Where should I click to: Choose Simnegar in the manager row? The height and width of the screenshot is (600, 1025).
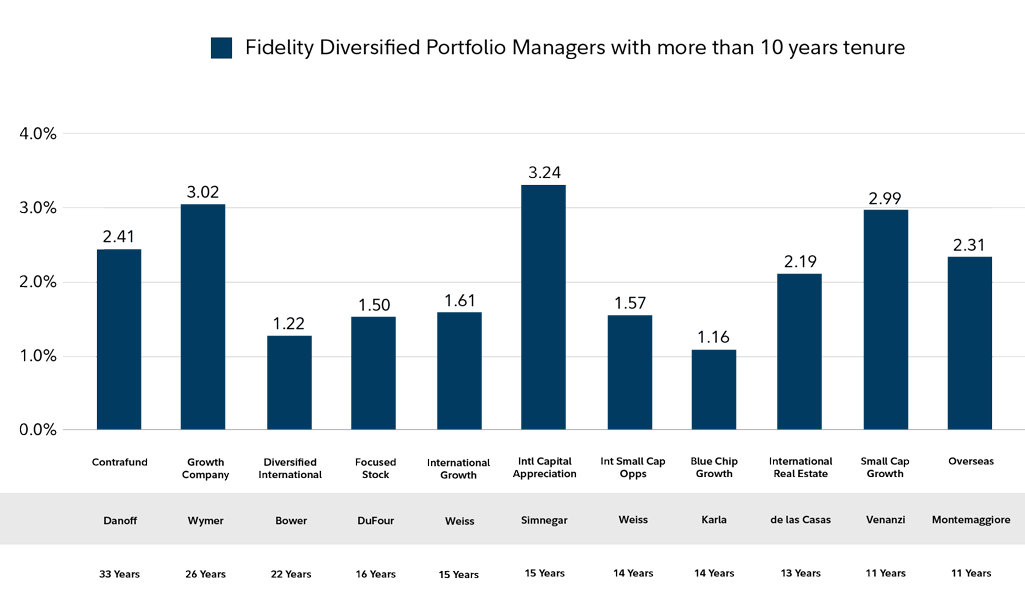coord(545,520)
